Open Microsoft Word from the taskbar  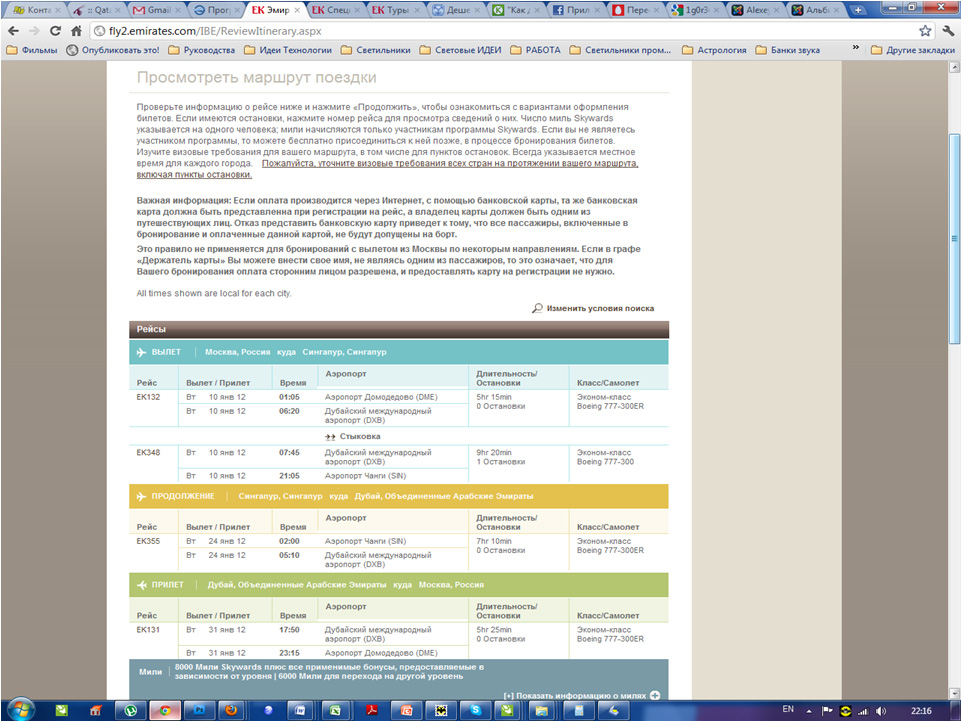click(300, 710)
